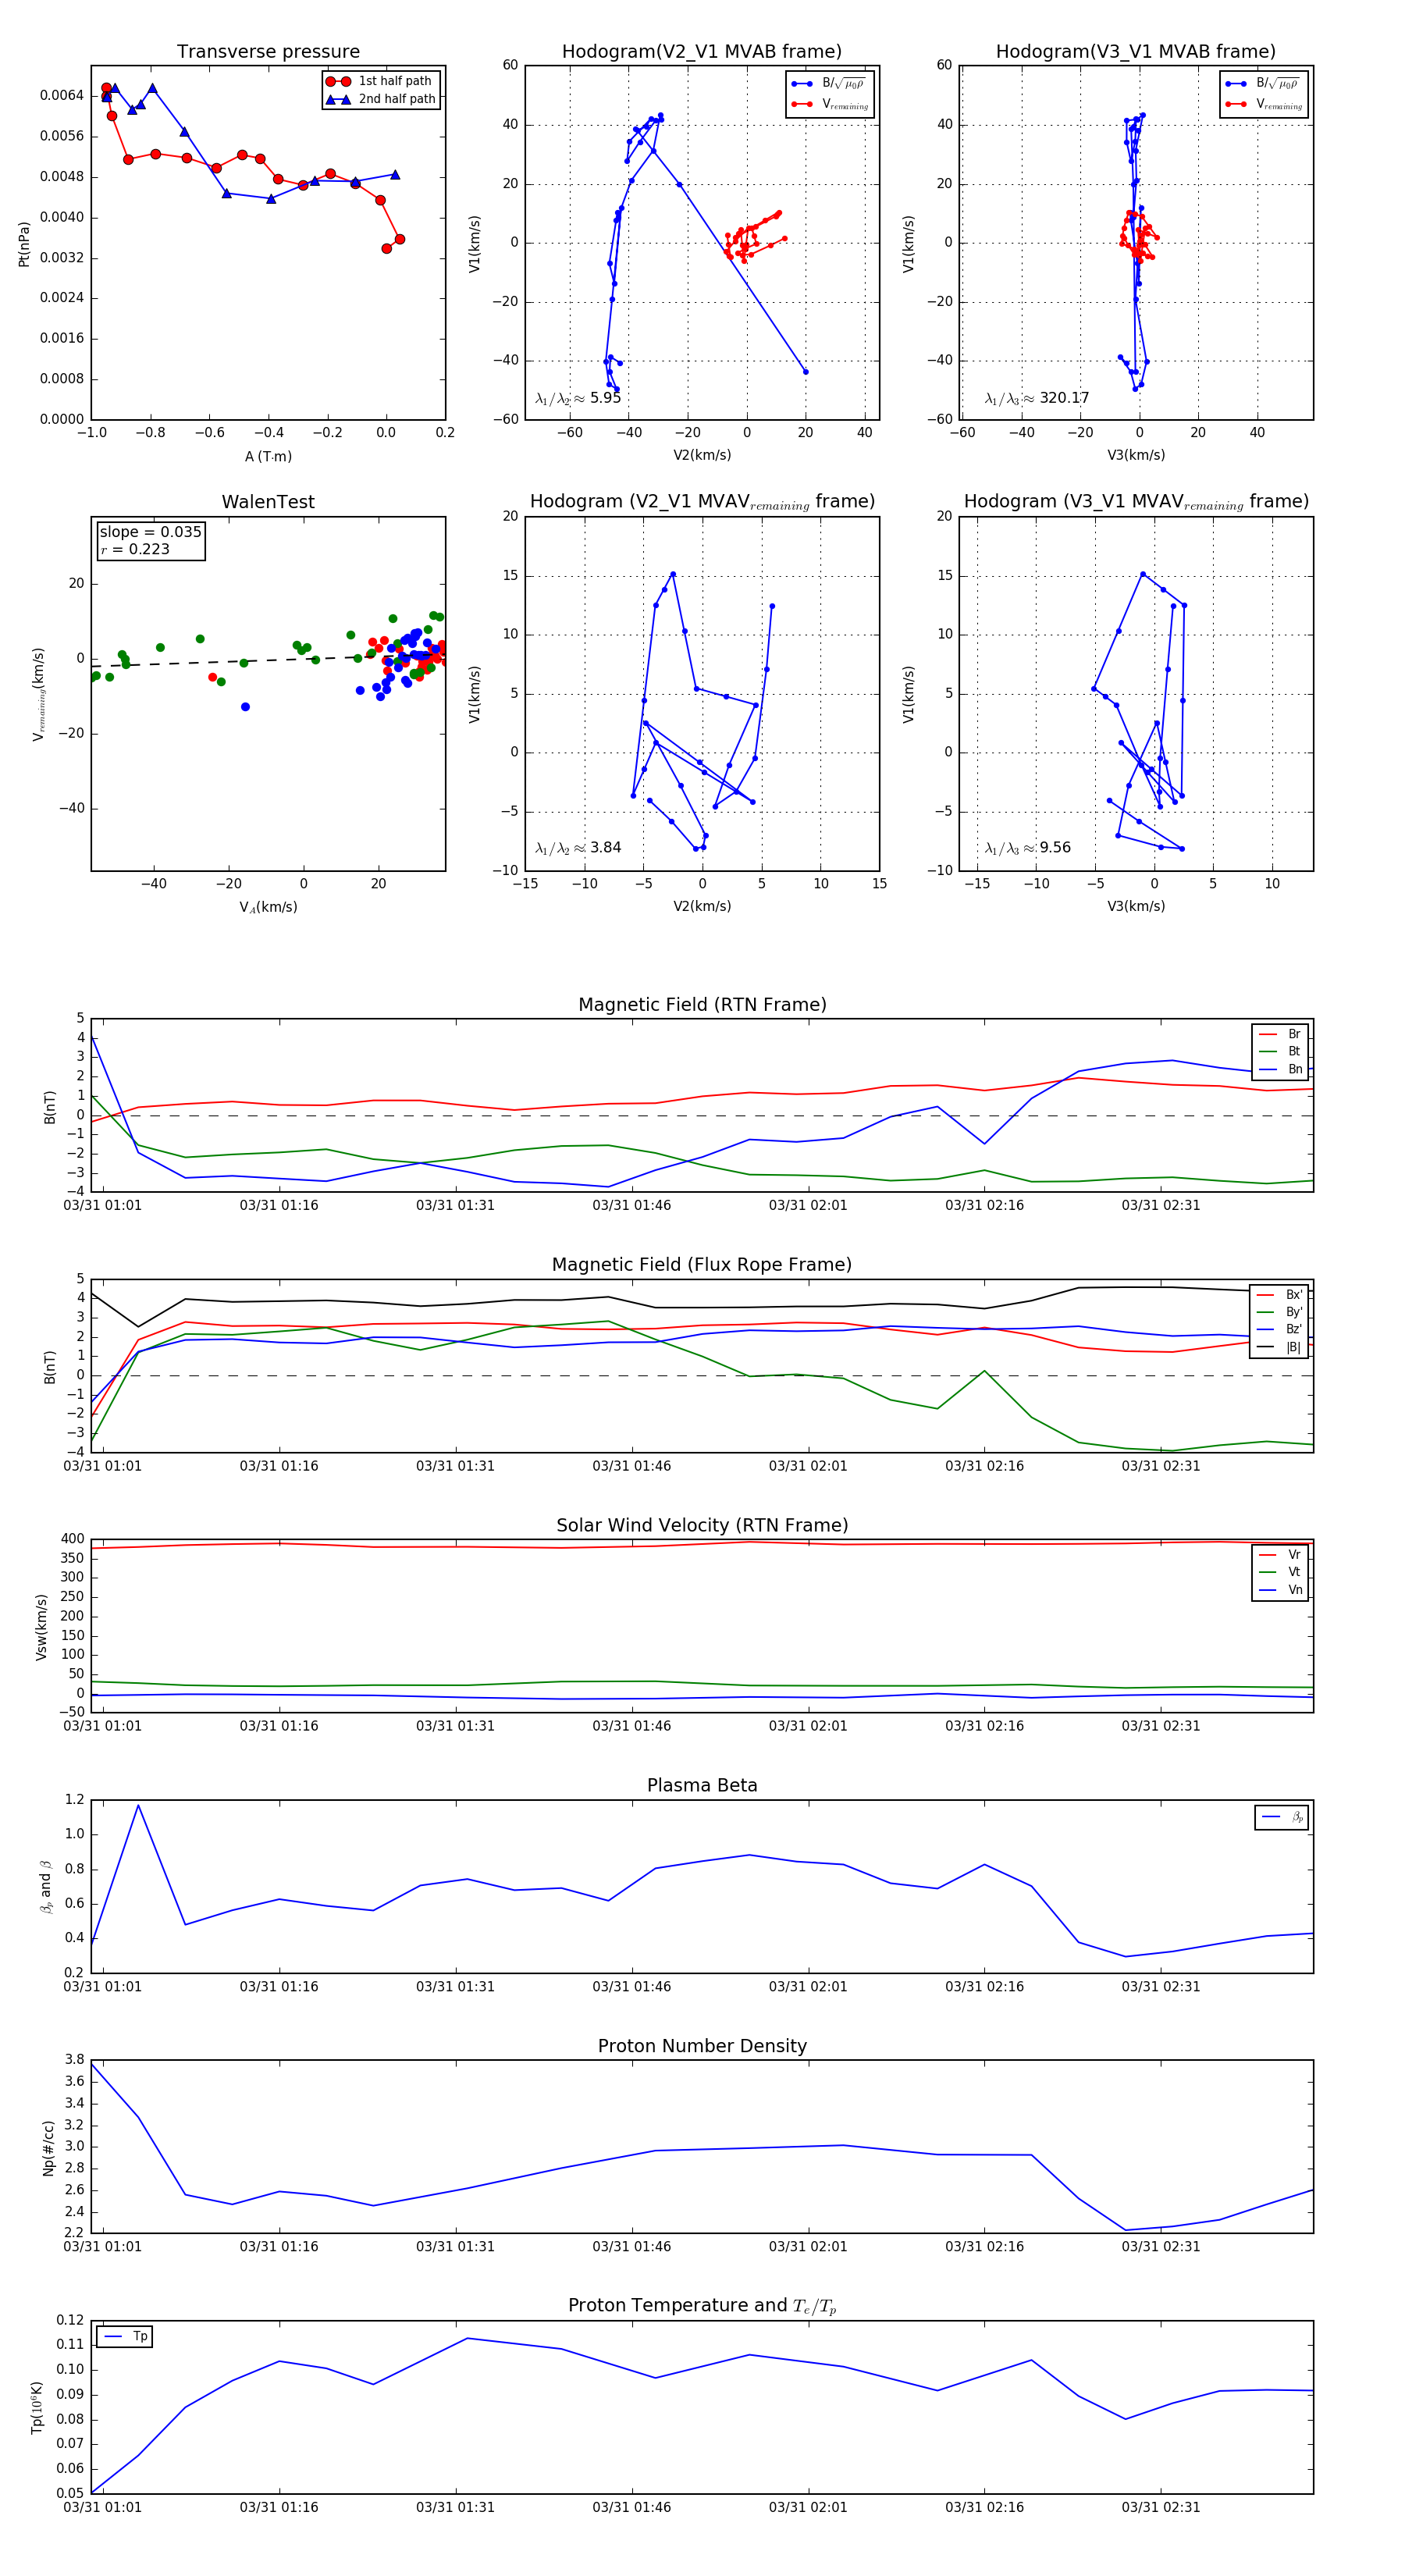This screenshot has height=2576, width=1405.
Task: Click the plasma beta peak near 03/31 01:01
Action: point(138,1805)
